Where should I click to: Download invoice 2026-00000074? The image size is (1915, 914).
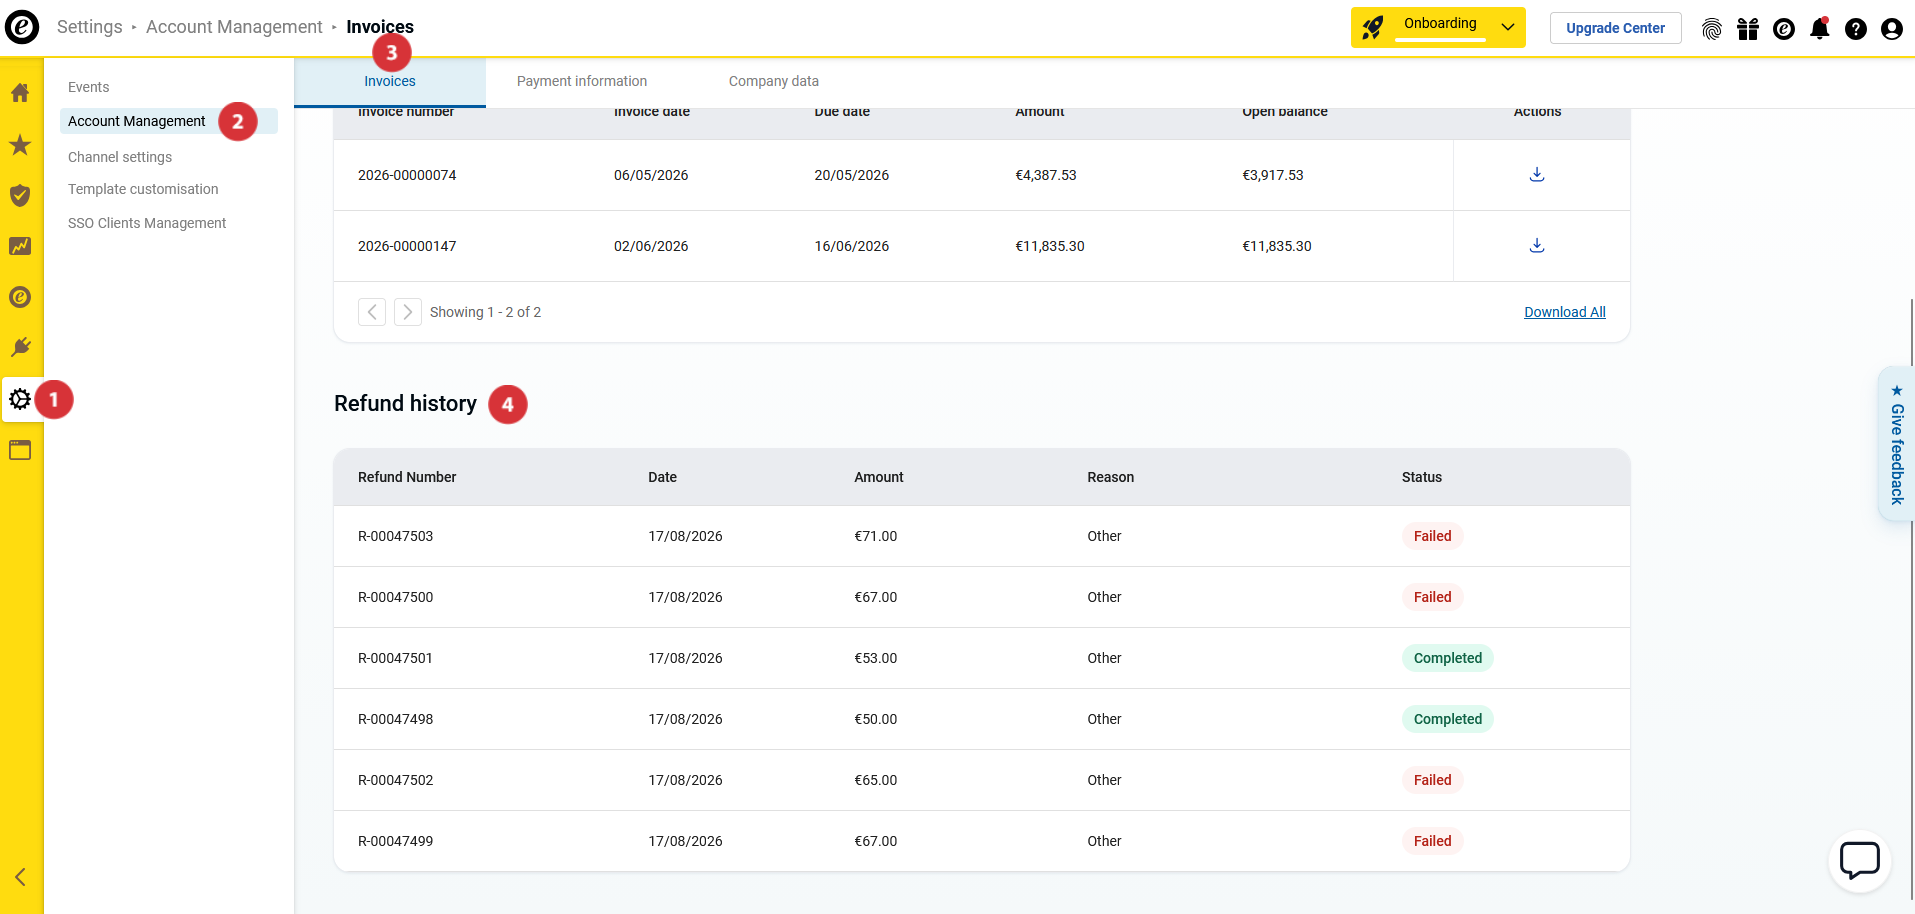point(1537,175)
